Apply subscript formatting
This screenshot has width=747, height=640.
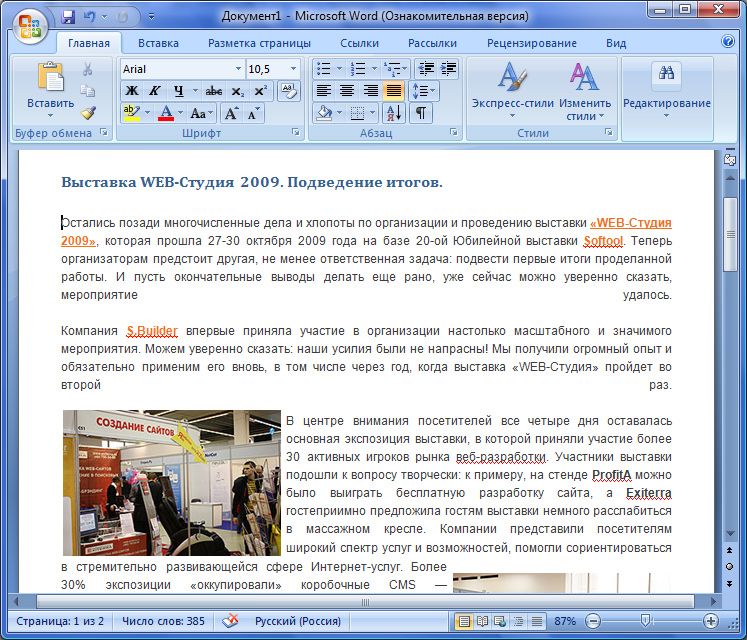[237, 91]
